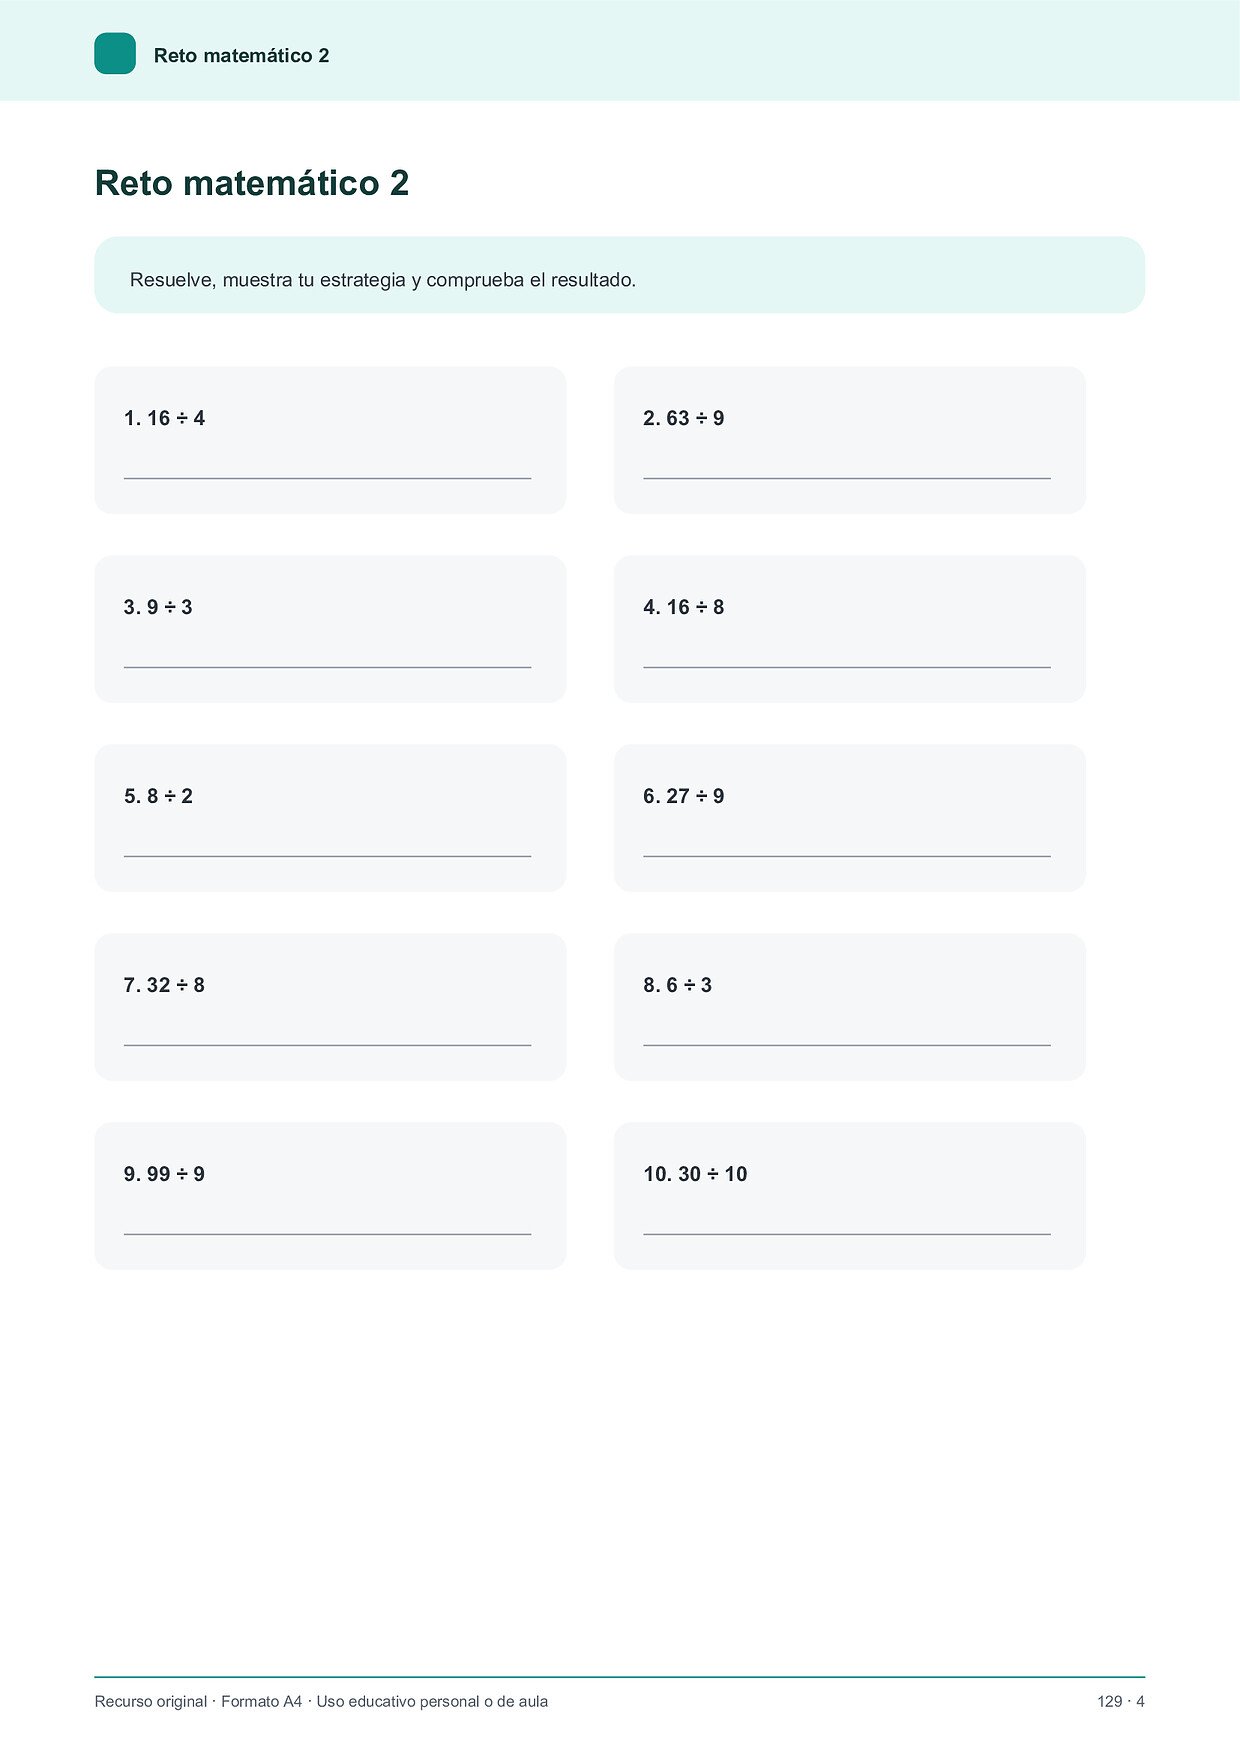Click the answer line under 16 ÷ 4
Image resolution: width=1240 pixels, height=1754 pixels.
point(327,478)
